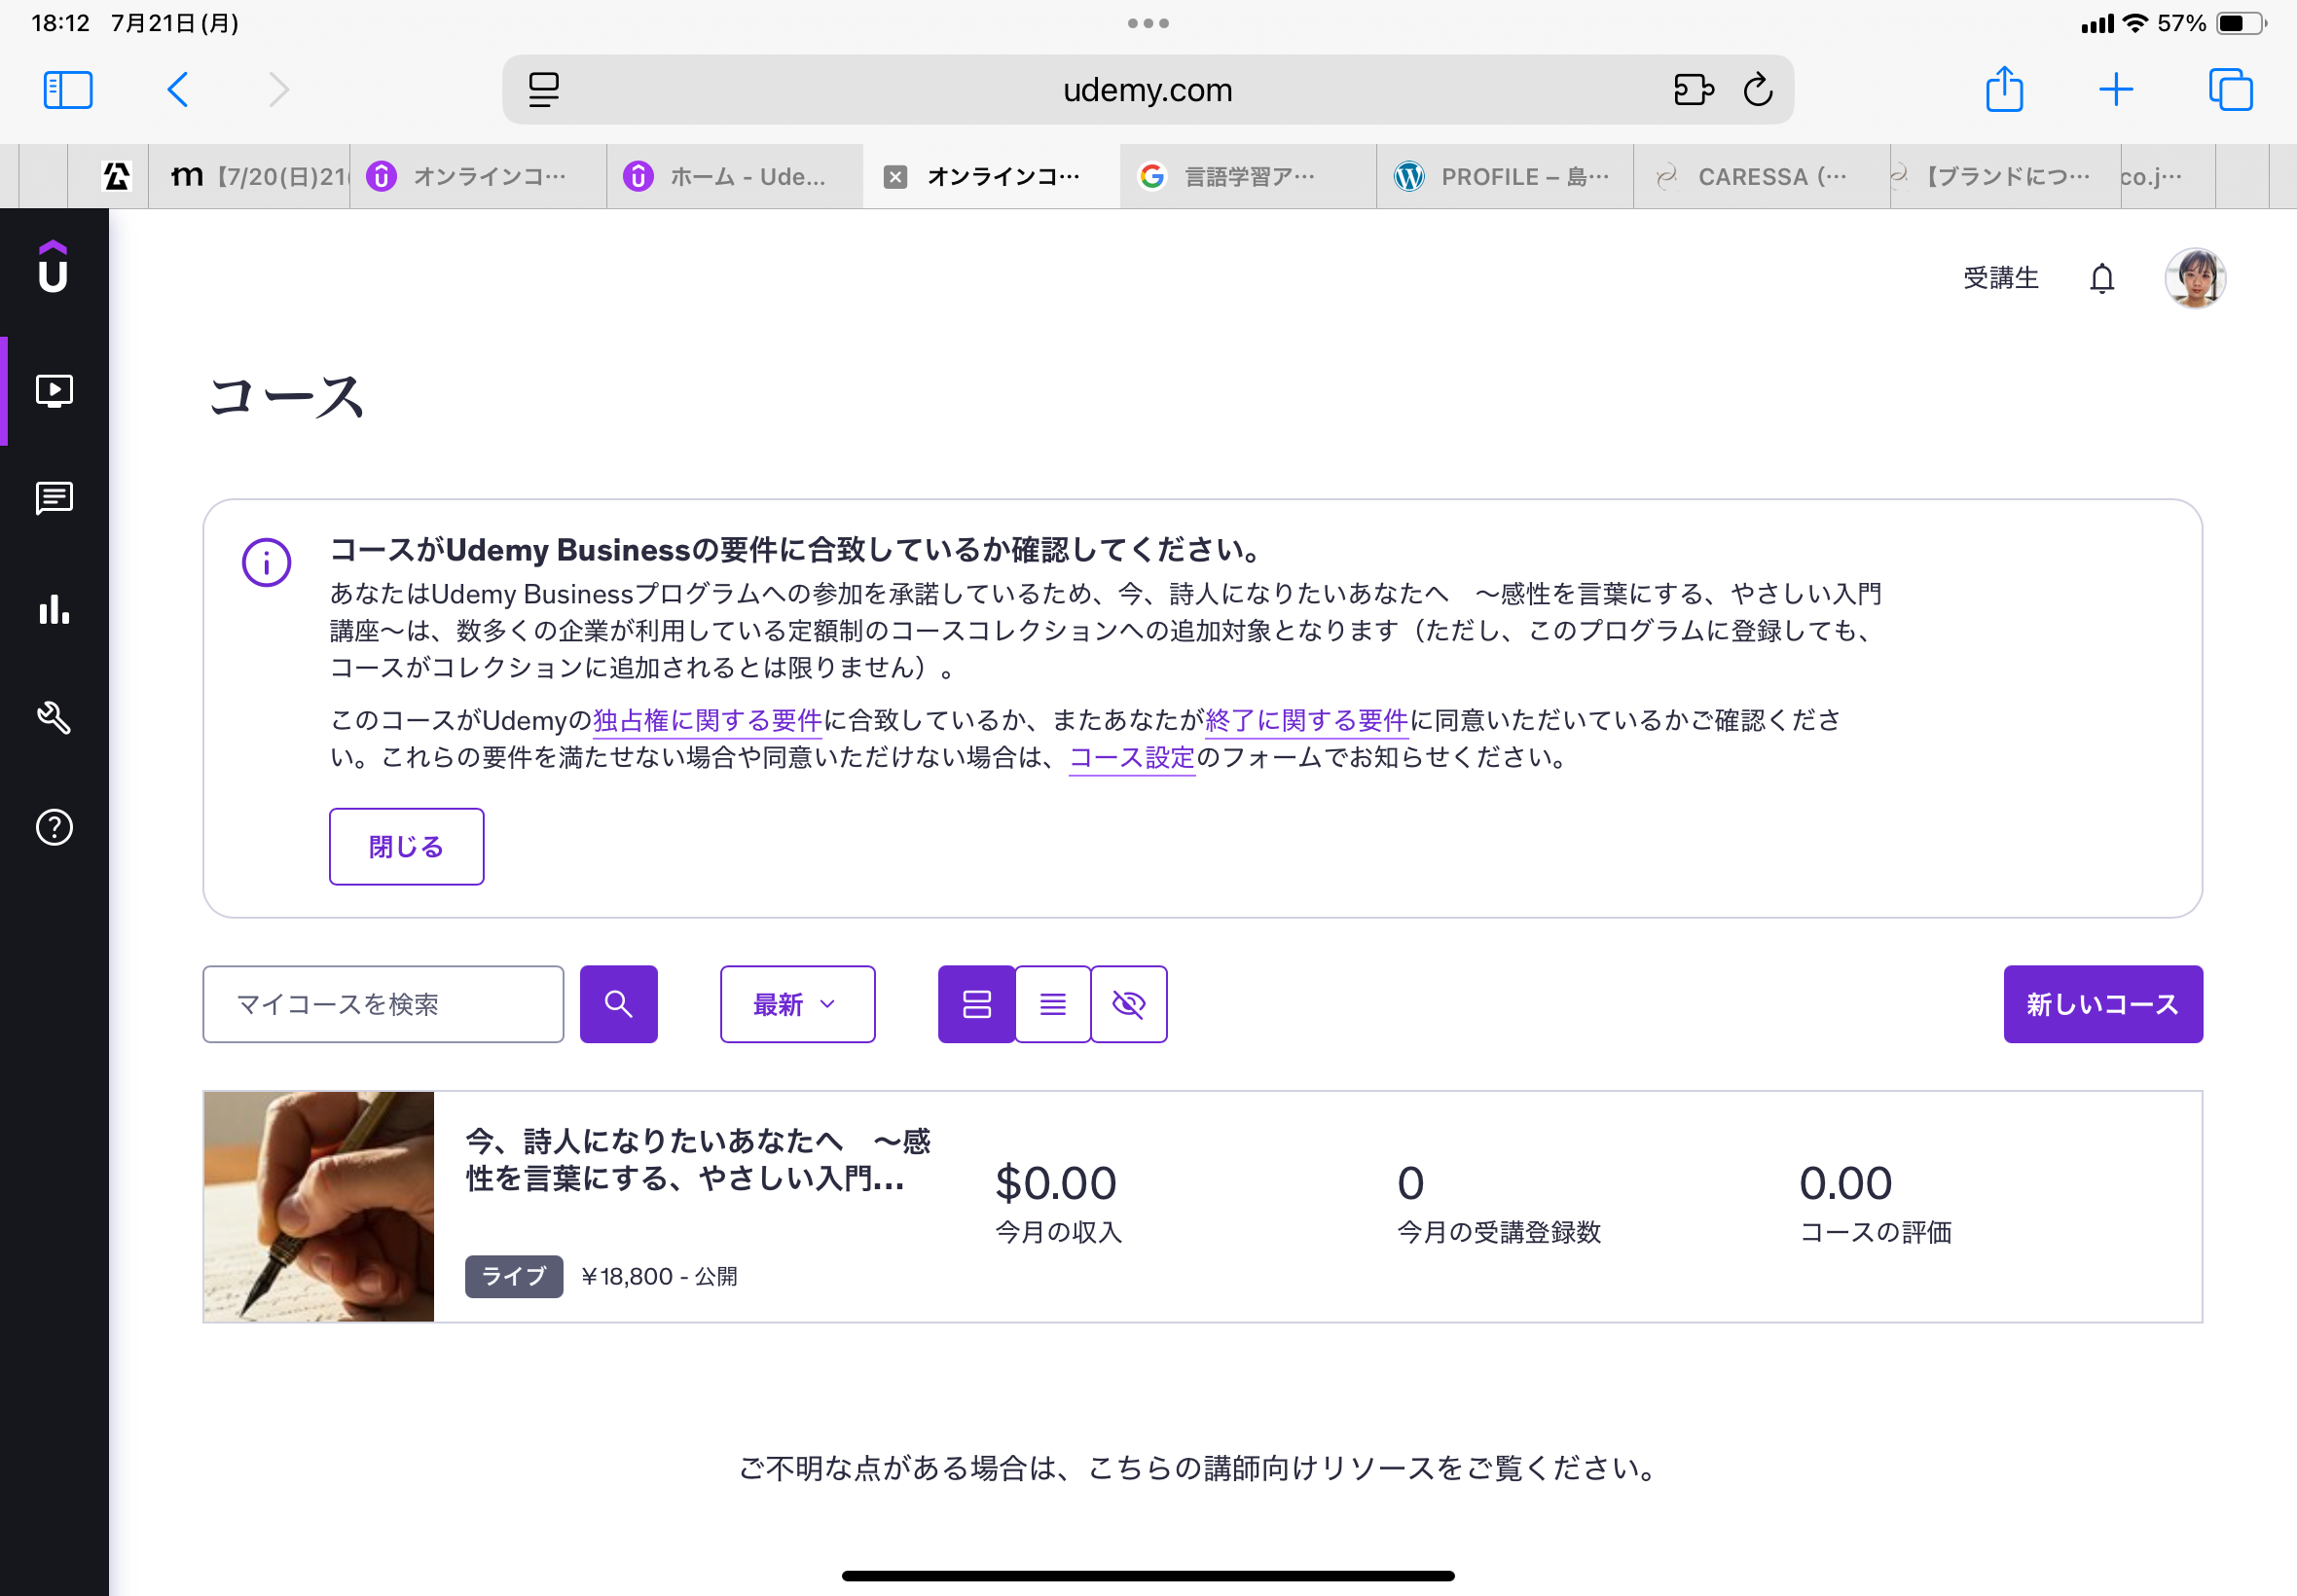
Task: Click the マイコースを検索 input field
Action: [x=383, y=1004]
